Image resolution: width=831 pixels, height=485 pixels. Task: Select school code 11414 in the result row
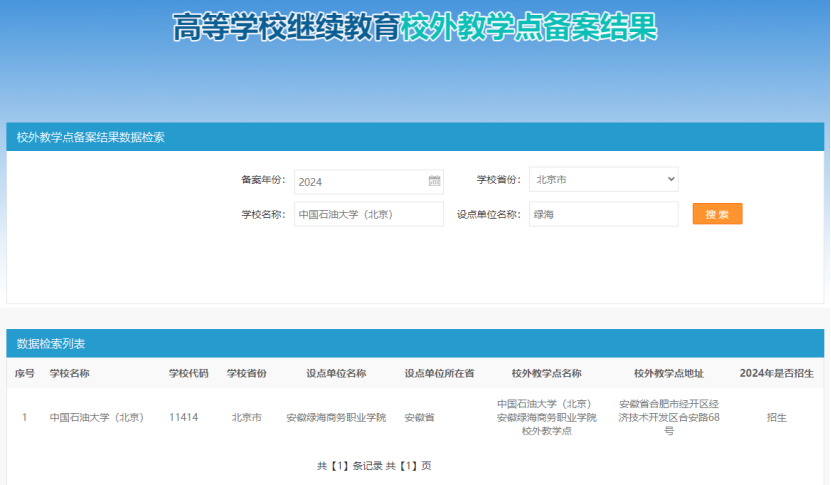point(184,417)
